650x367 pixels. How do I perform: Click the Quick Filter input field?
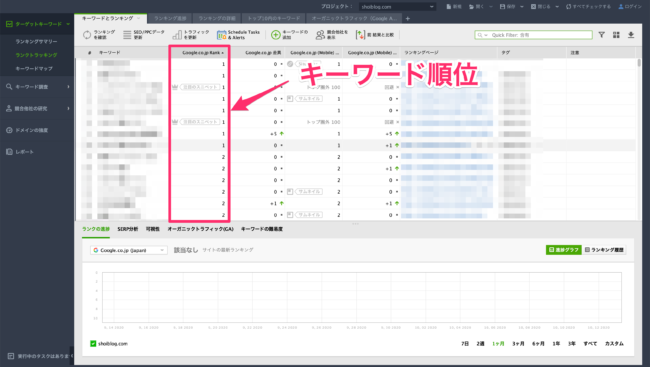(533, 35)
